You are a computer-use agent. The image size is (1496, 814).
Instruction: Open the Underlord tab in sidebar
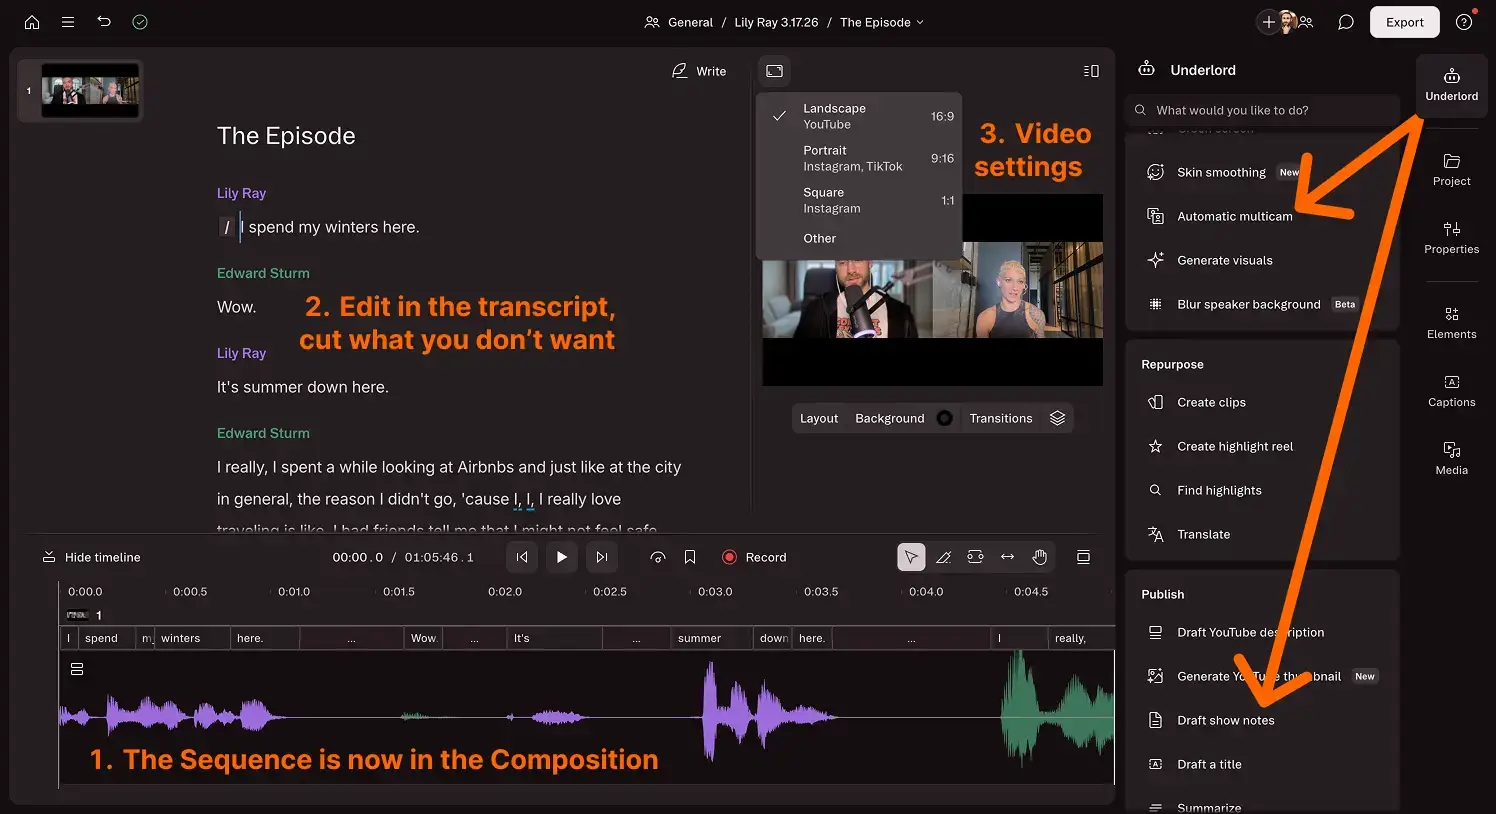tap(1451, 85)
